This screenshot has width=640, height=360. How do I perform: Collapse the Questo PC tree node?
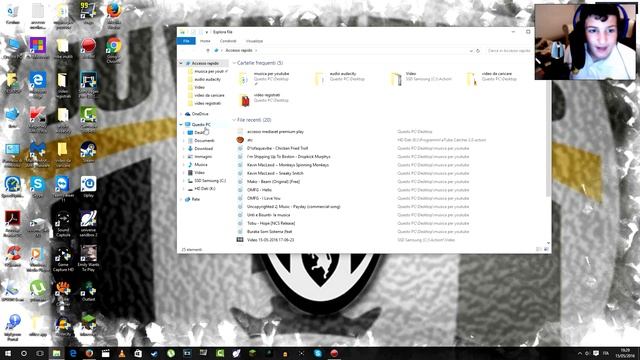181,124
